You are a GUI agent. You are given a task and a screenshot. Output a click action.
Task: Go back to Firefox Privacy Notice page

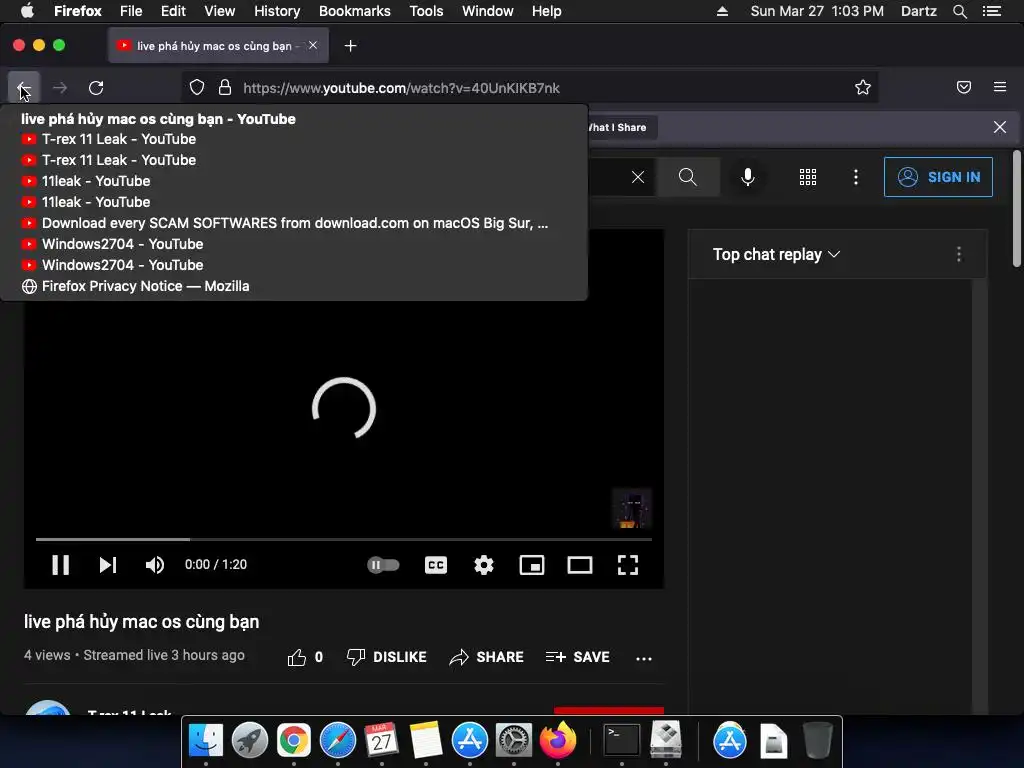(294, 286)
